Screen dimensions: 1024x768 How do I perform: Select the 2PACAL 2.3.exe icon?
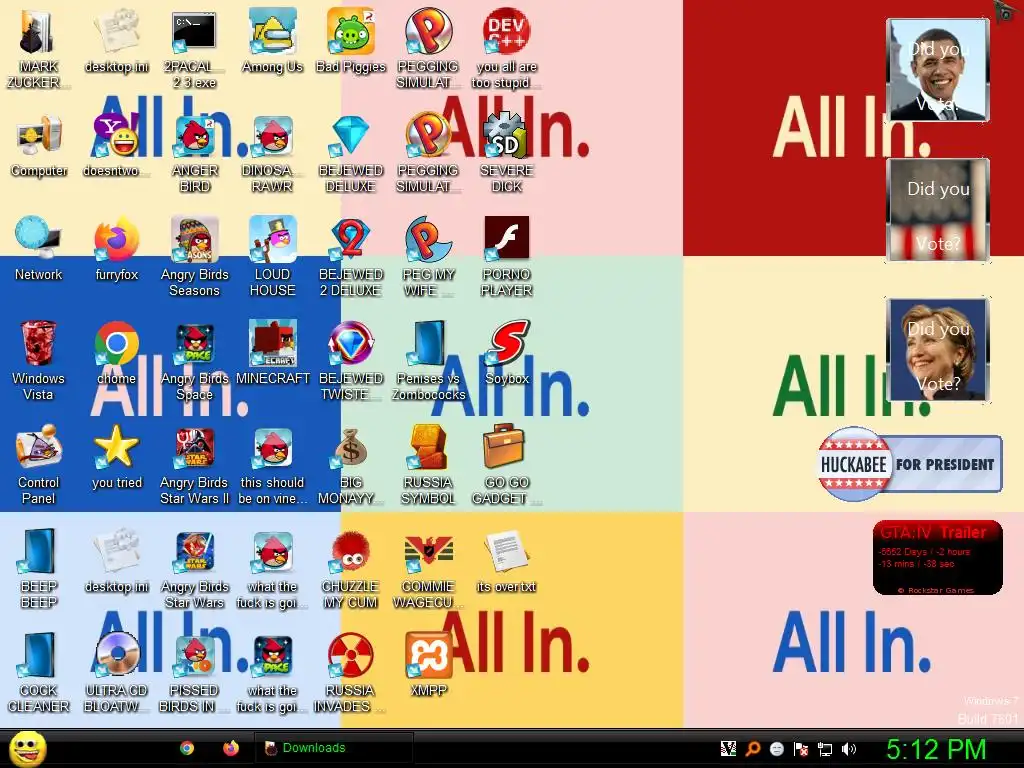(194, 48)
